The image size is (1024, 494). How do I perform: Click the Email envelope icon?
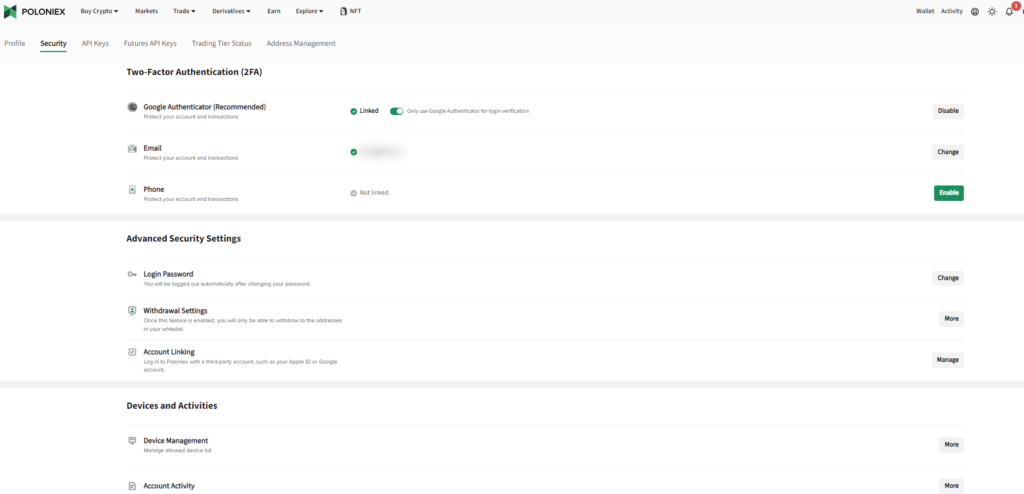pos(132,149)
